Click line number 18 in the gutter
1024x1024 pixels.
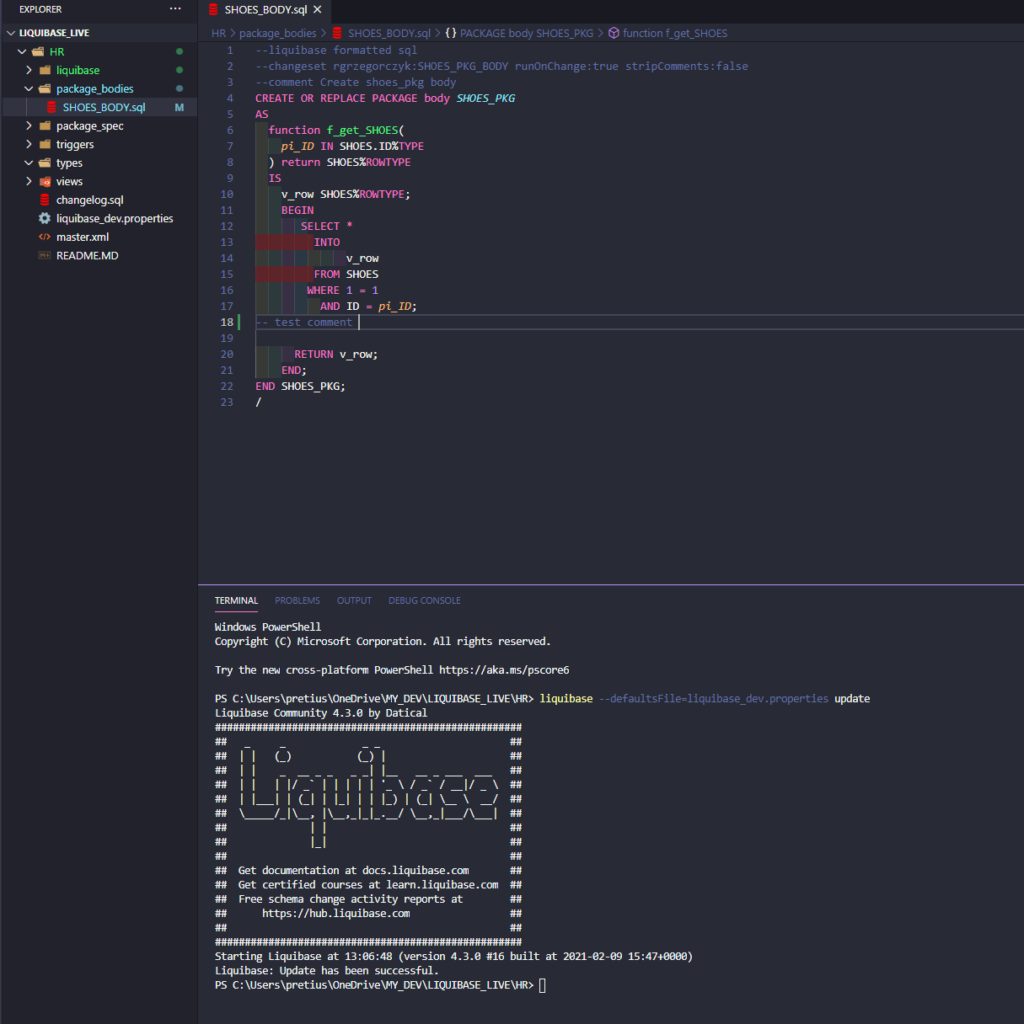click(x=227, y=322)
